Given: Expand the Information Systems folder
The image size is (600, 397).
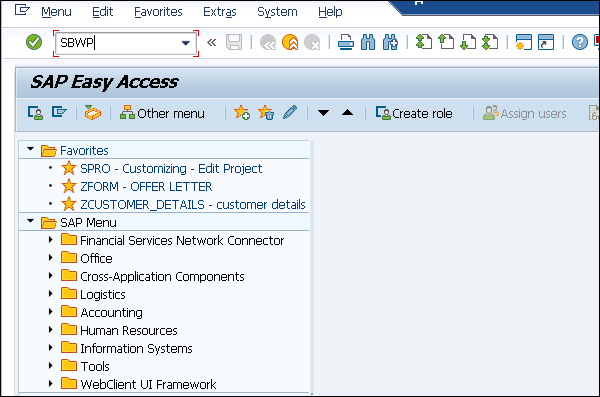Looking at the screenshot, I should click(51, 348).
